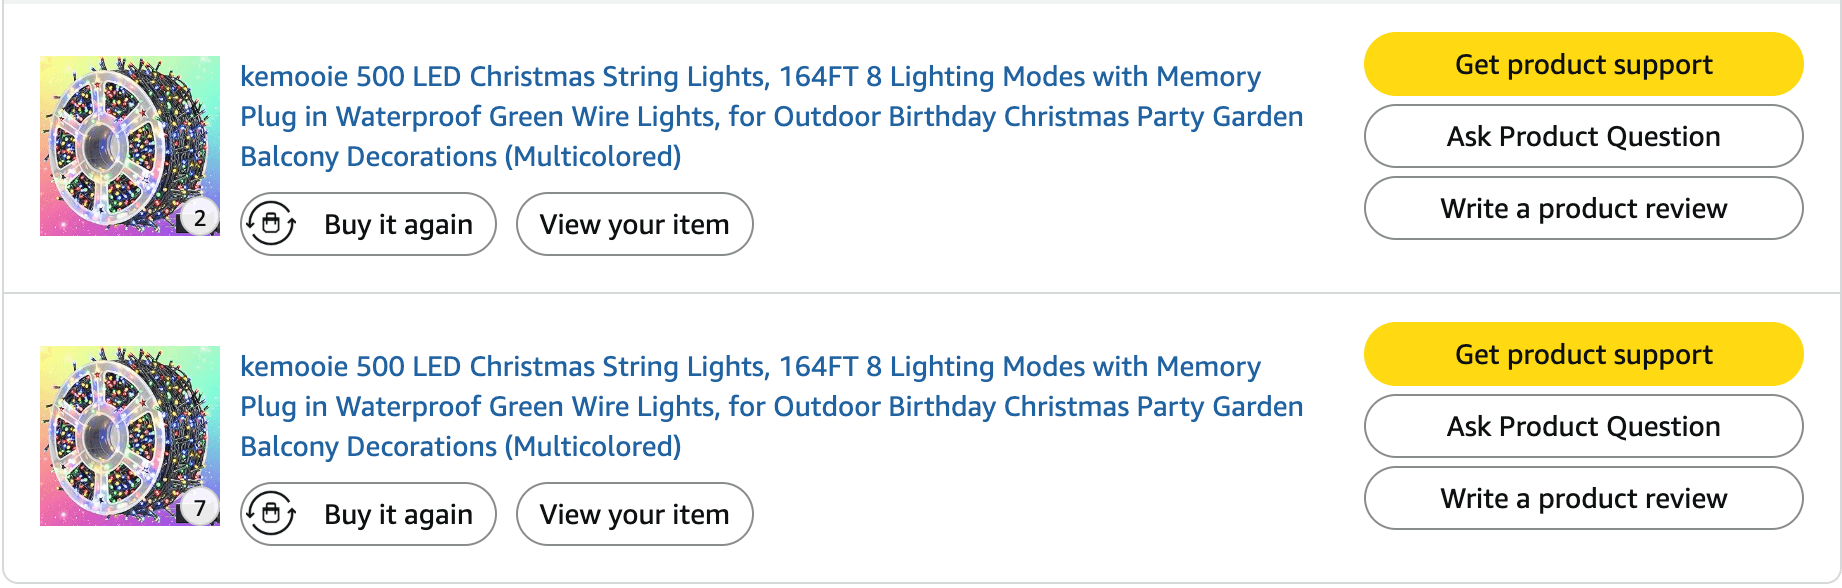Choose 'Ask Product Question' for the first item

click(x=1583, y=137)
